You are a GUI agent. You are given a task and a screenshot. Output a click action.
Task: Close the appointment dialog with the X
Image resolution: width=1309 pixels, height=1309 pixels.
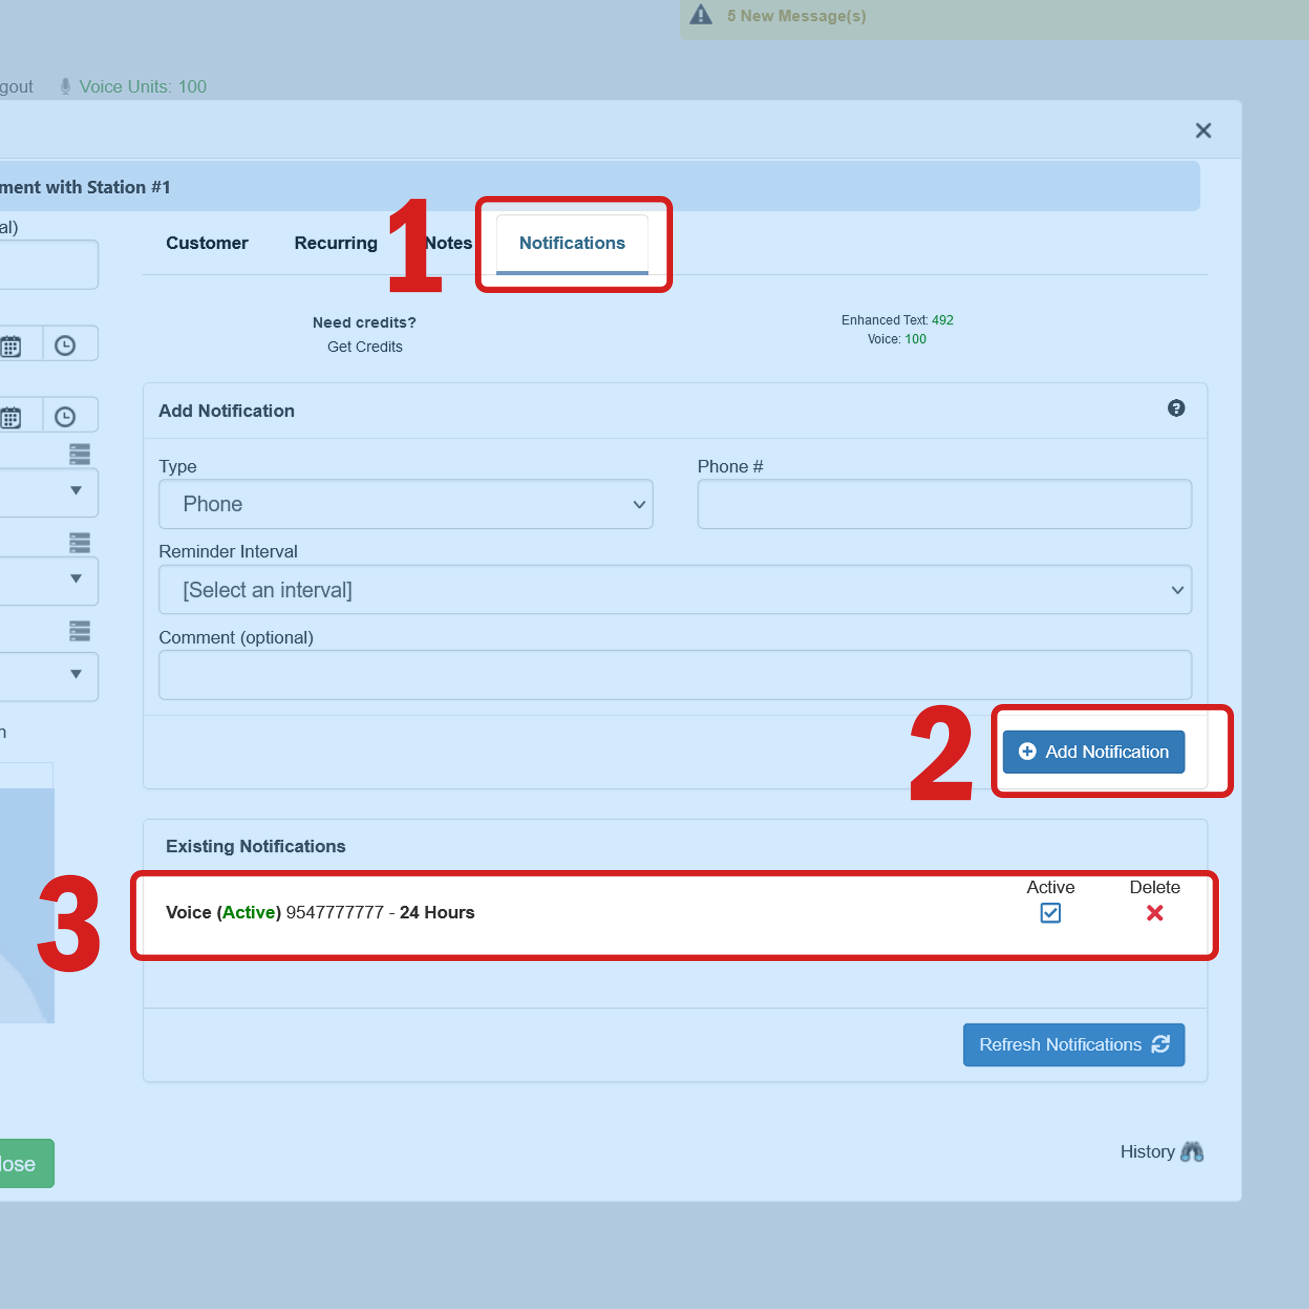1203,131
